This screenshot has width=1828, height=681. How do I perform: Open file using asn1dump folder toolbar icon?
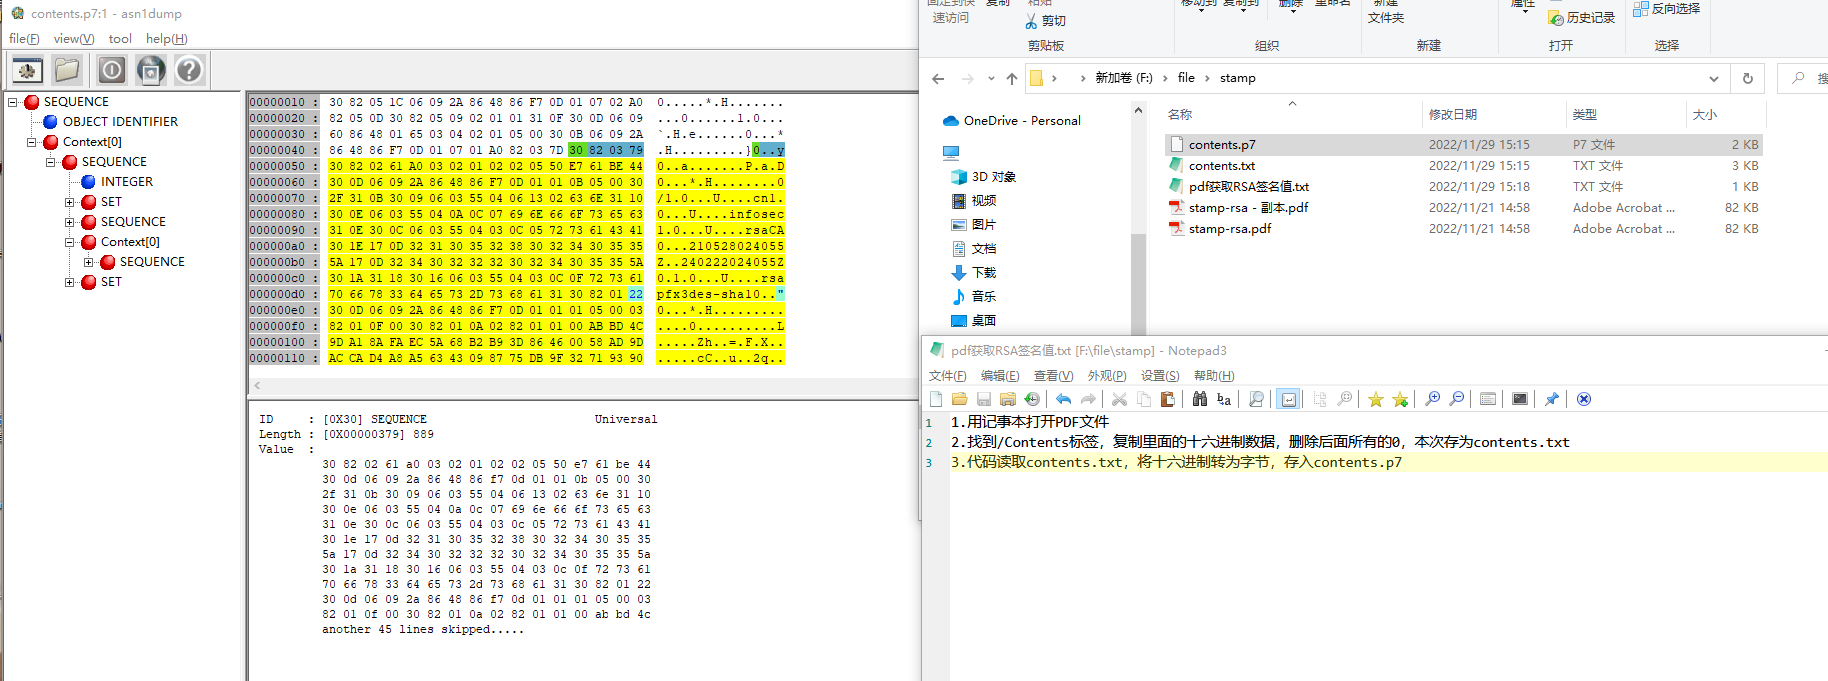tap(67, 70)
